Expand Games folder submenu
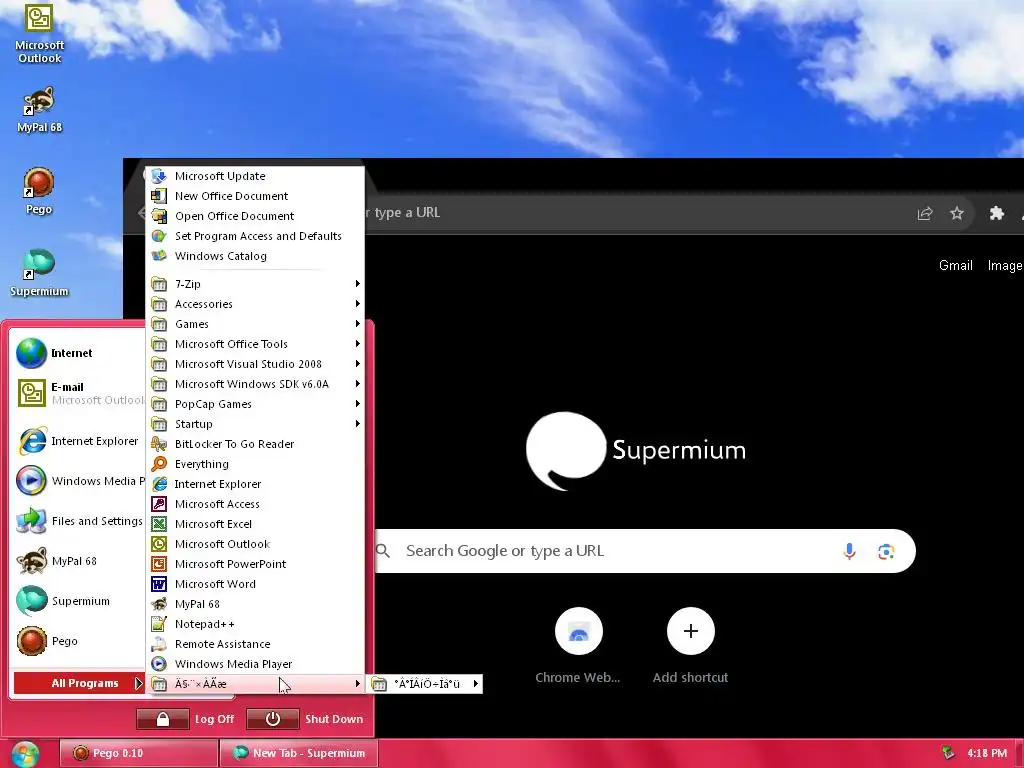Screen dimensions: 1024x768 click(255, 324)
